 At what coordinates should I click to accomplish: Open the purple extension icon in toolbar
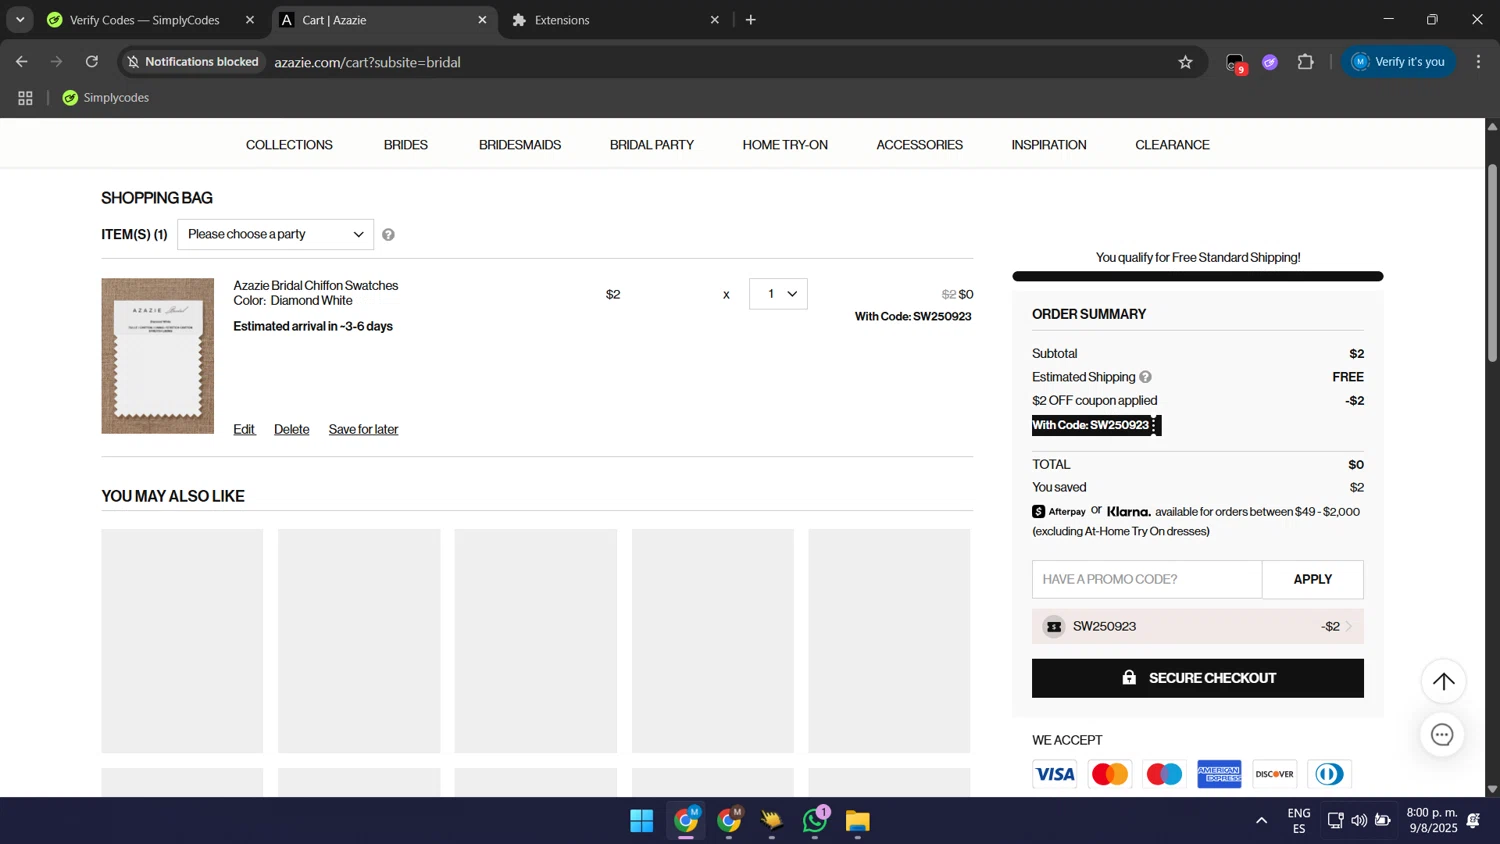[x=1270, y=62]
